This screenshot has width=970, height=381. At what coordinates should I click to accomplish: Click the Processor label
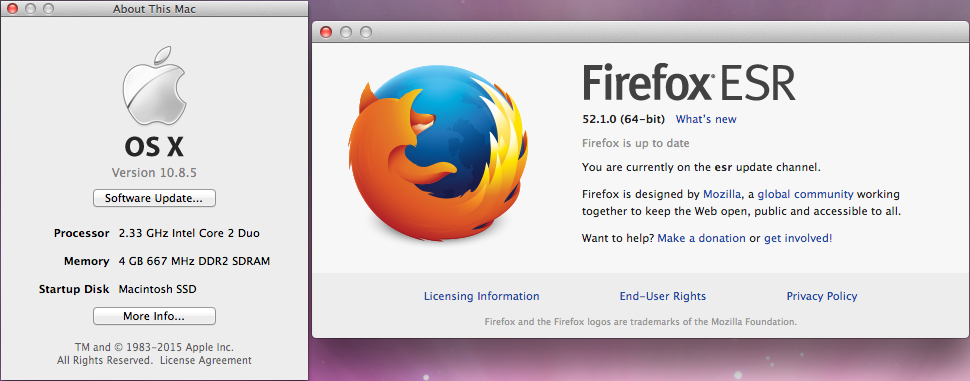click(82, 233)
